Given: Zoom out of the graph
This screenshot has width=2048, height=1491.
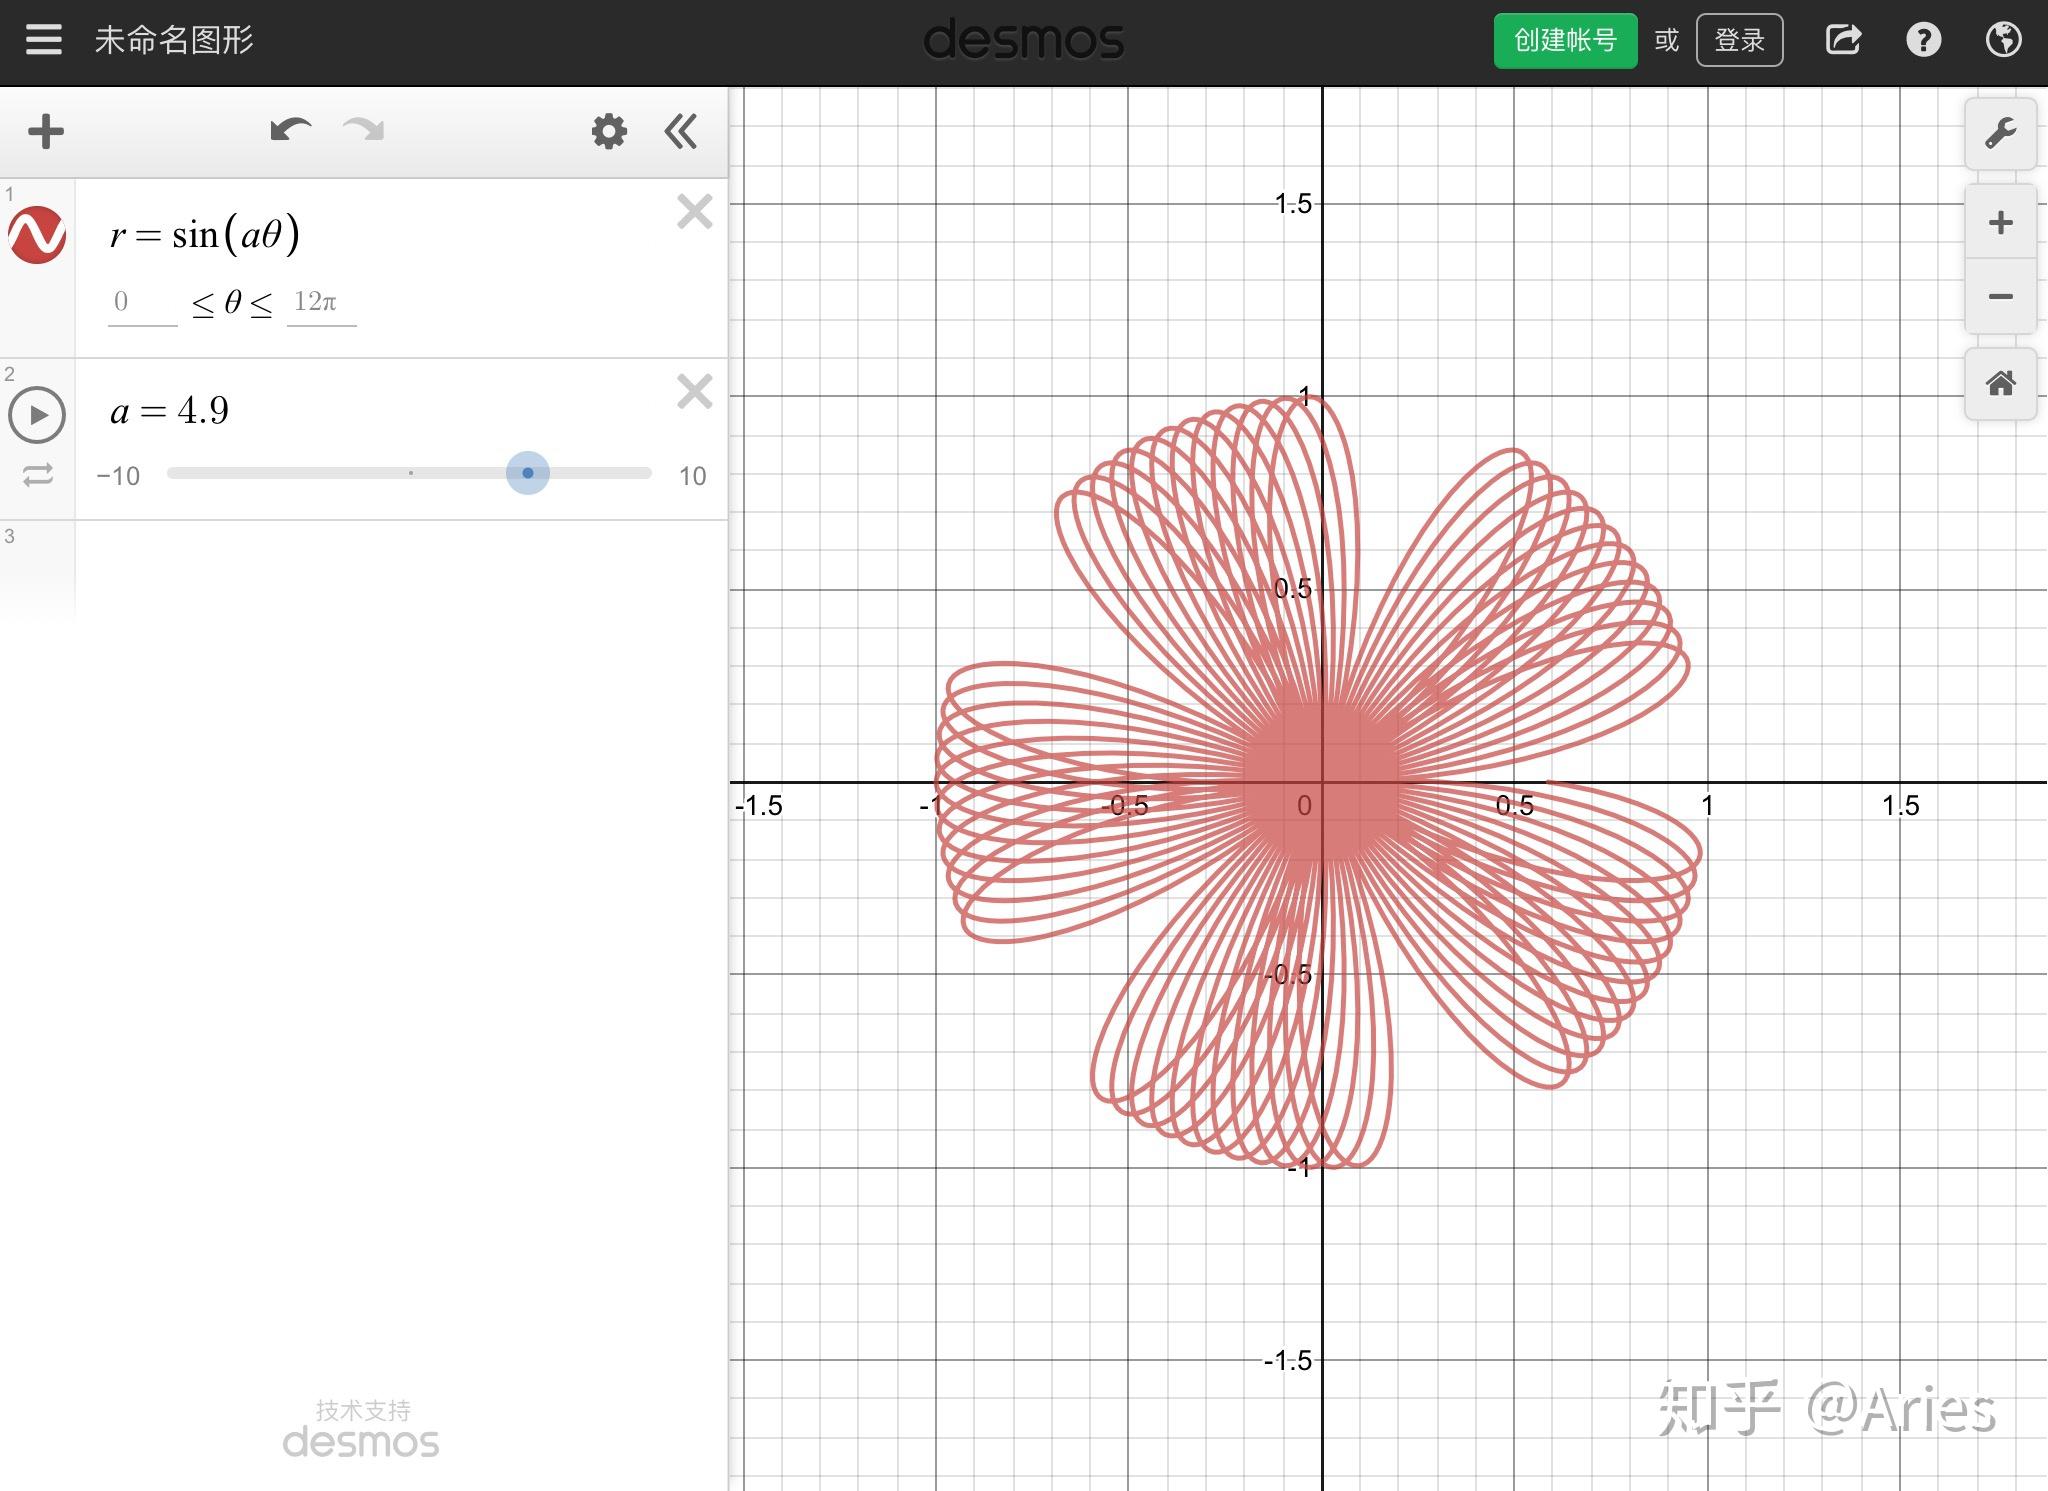Looking at the screenshot, I should (2000, 297).
